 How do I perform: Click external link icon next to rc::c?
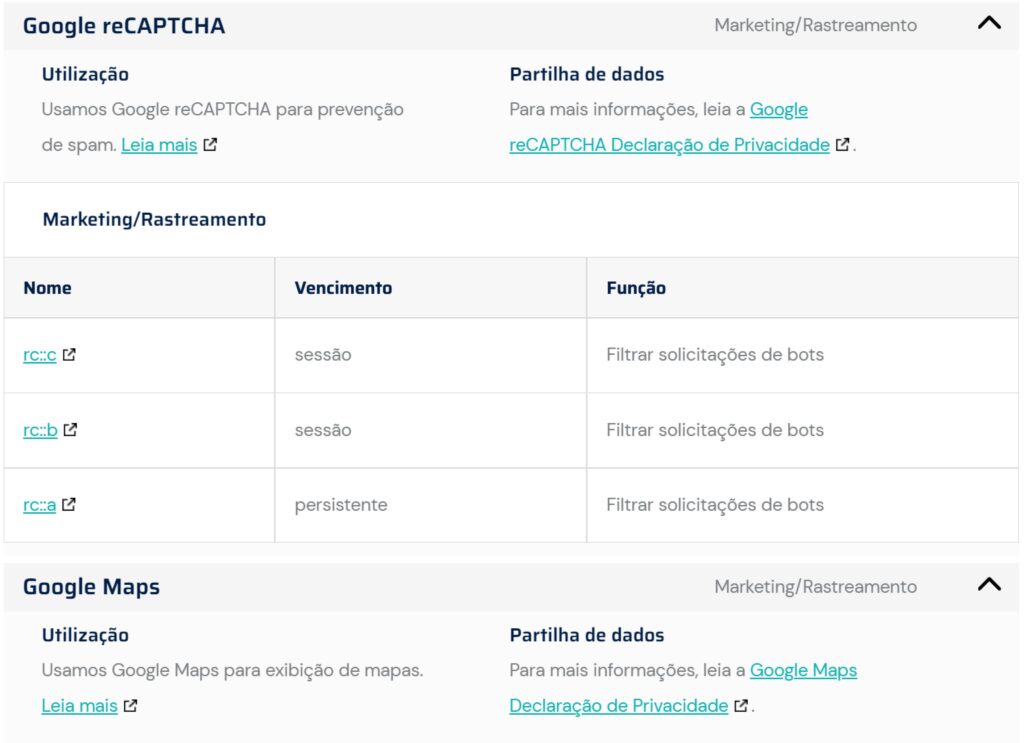(69, 354)
